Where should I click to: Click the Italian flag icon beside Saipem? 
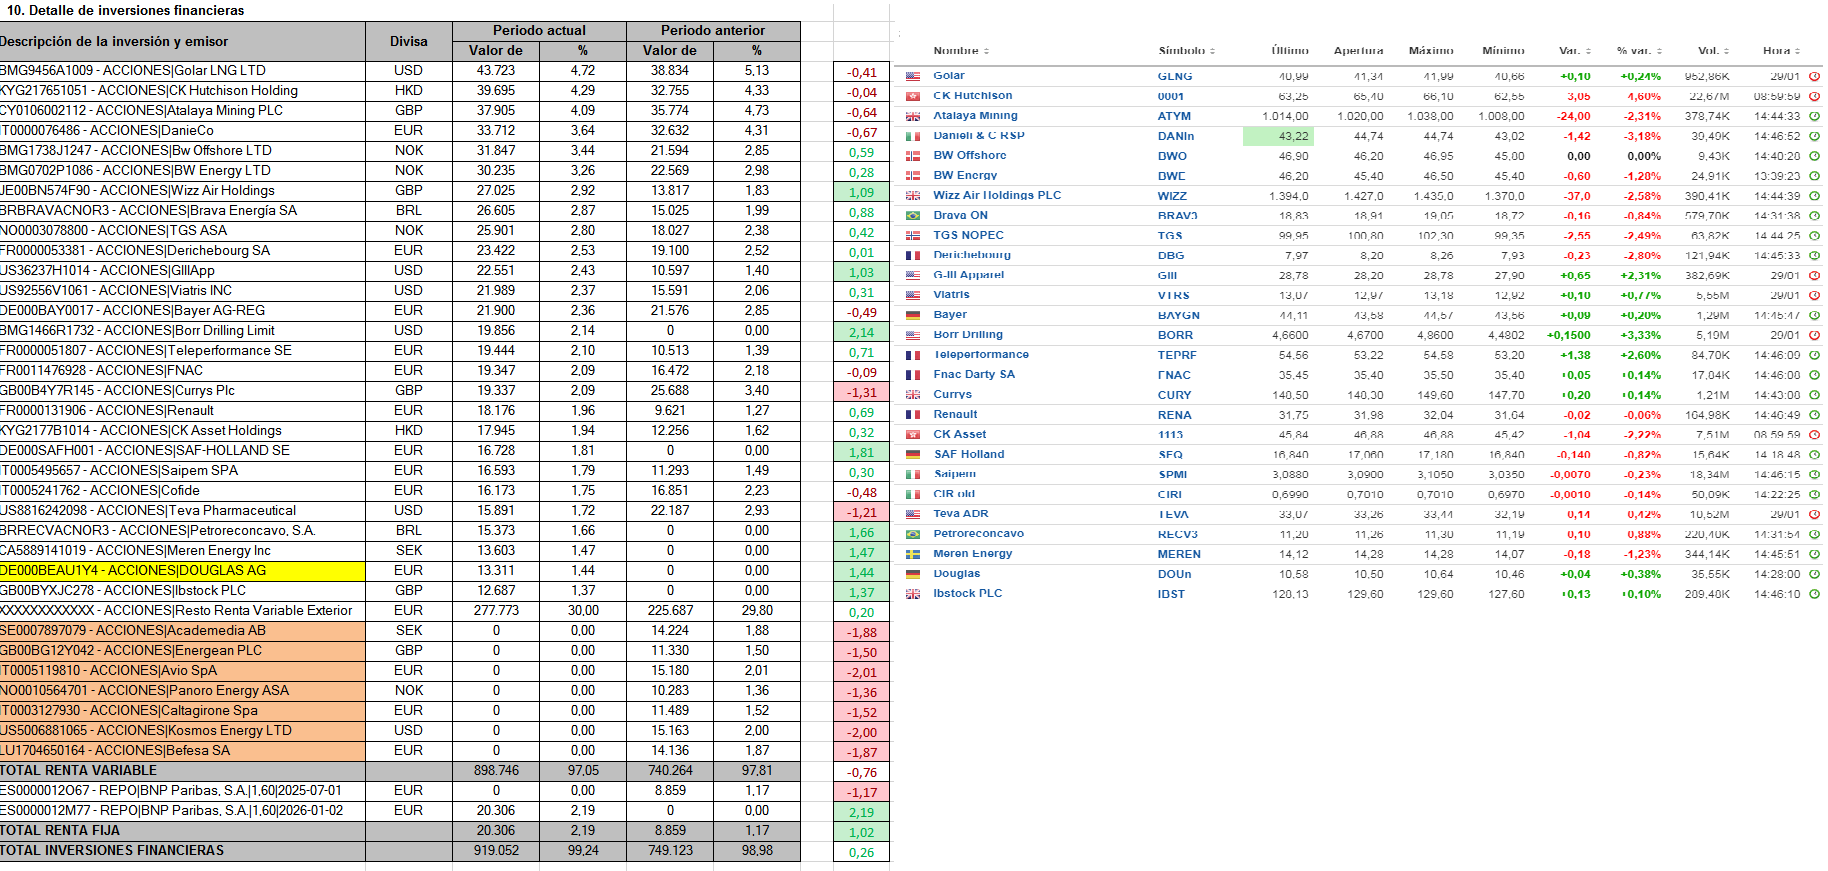click(912, 474)
